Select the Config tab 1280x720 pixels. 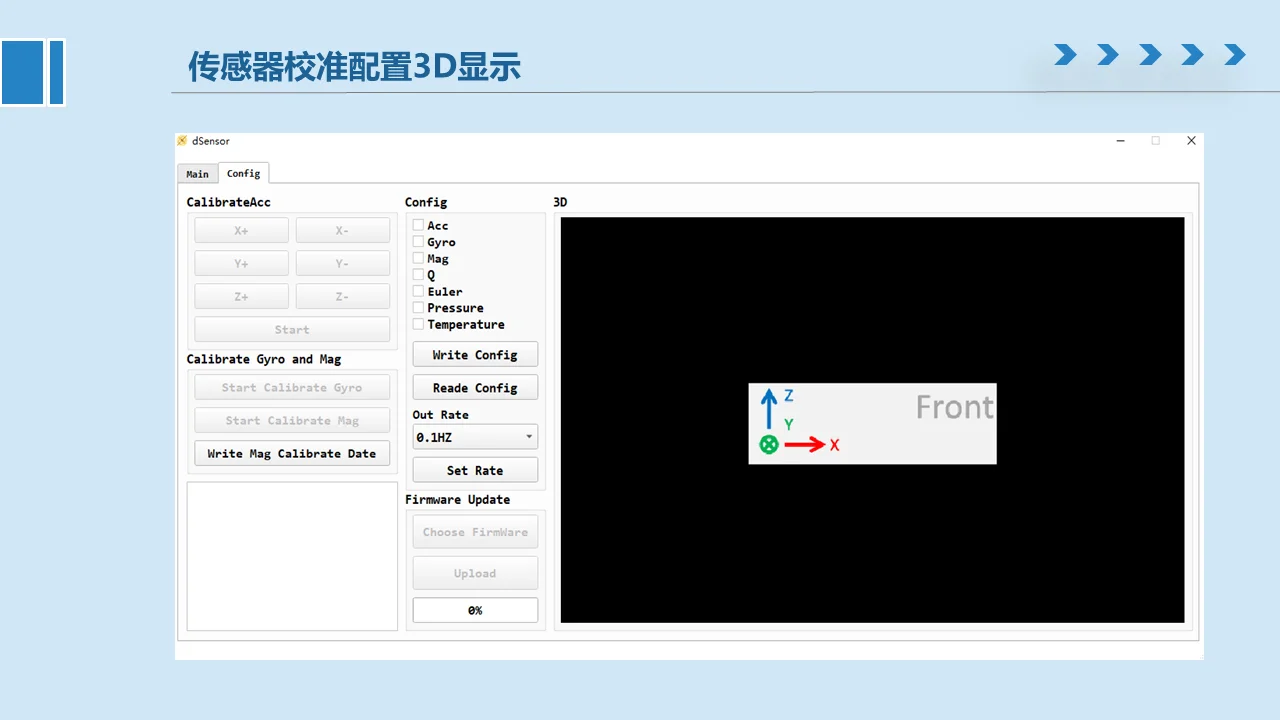[243, 173]
